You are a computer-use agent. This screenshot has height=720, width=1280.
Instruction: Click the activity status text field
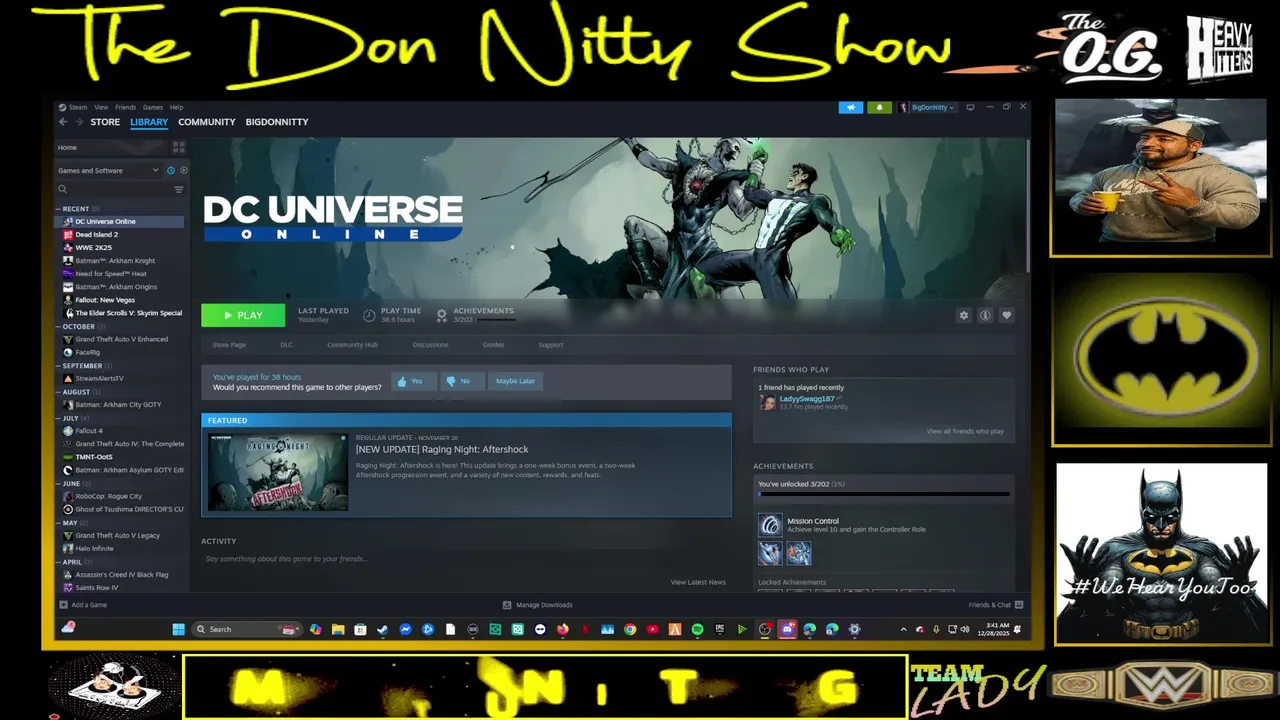(x=466, y=559)
